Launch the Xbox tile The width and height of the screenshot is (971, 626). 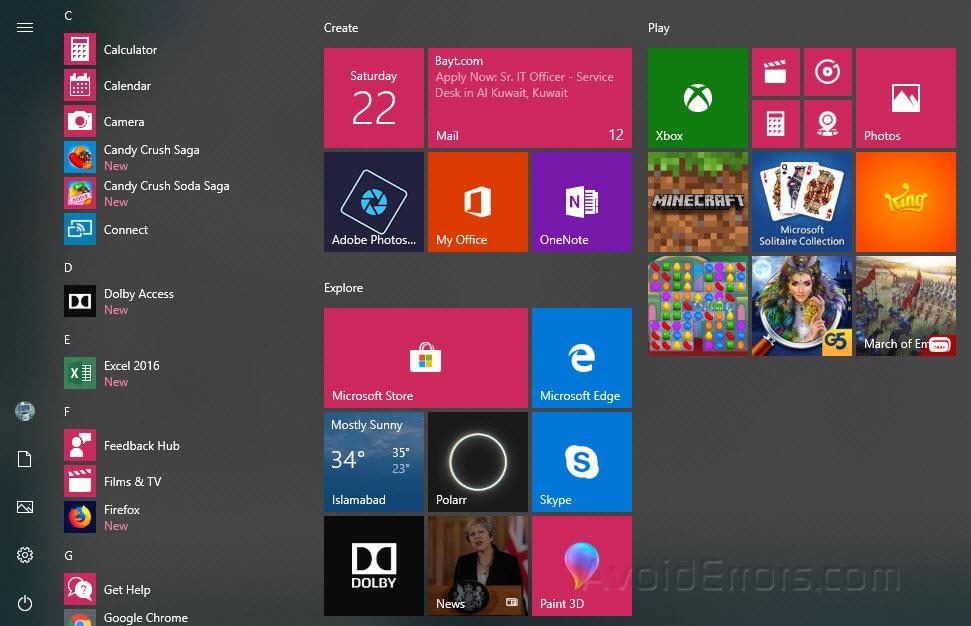pos(697,97)
